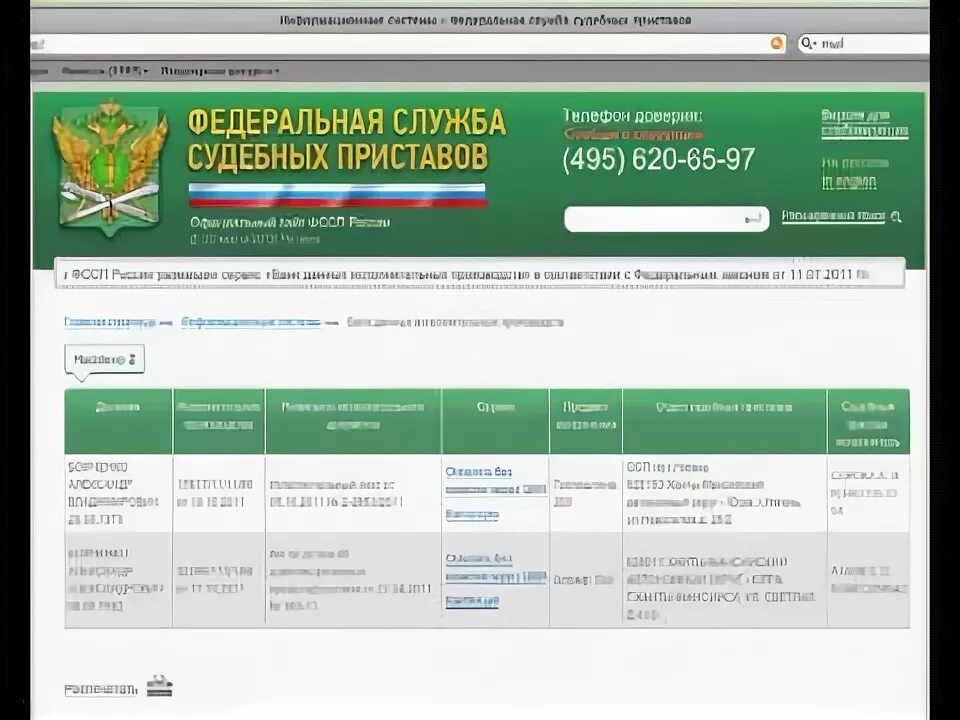Click the Service column header
The width and height of the screenshot is (960, 720).
pyautogui.click(x=495, y=421)
